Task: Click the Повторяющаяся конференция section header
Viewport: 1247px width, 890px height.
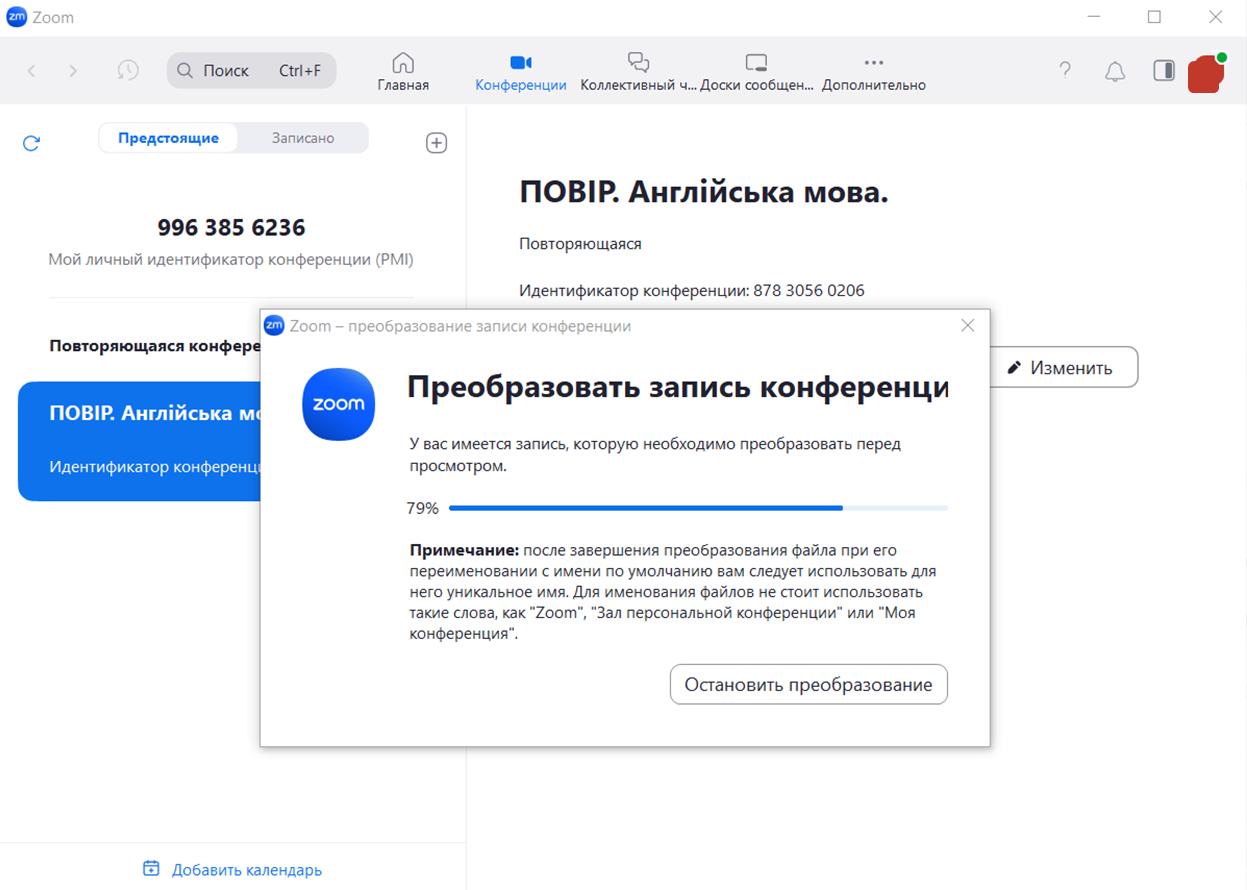Action: pyautogui.click(x=155, y=346)
